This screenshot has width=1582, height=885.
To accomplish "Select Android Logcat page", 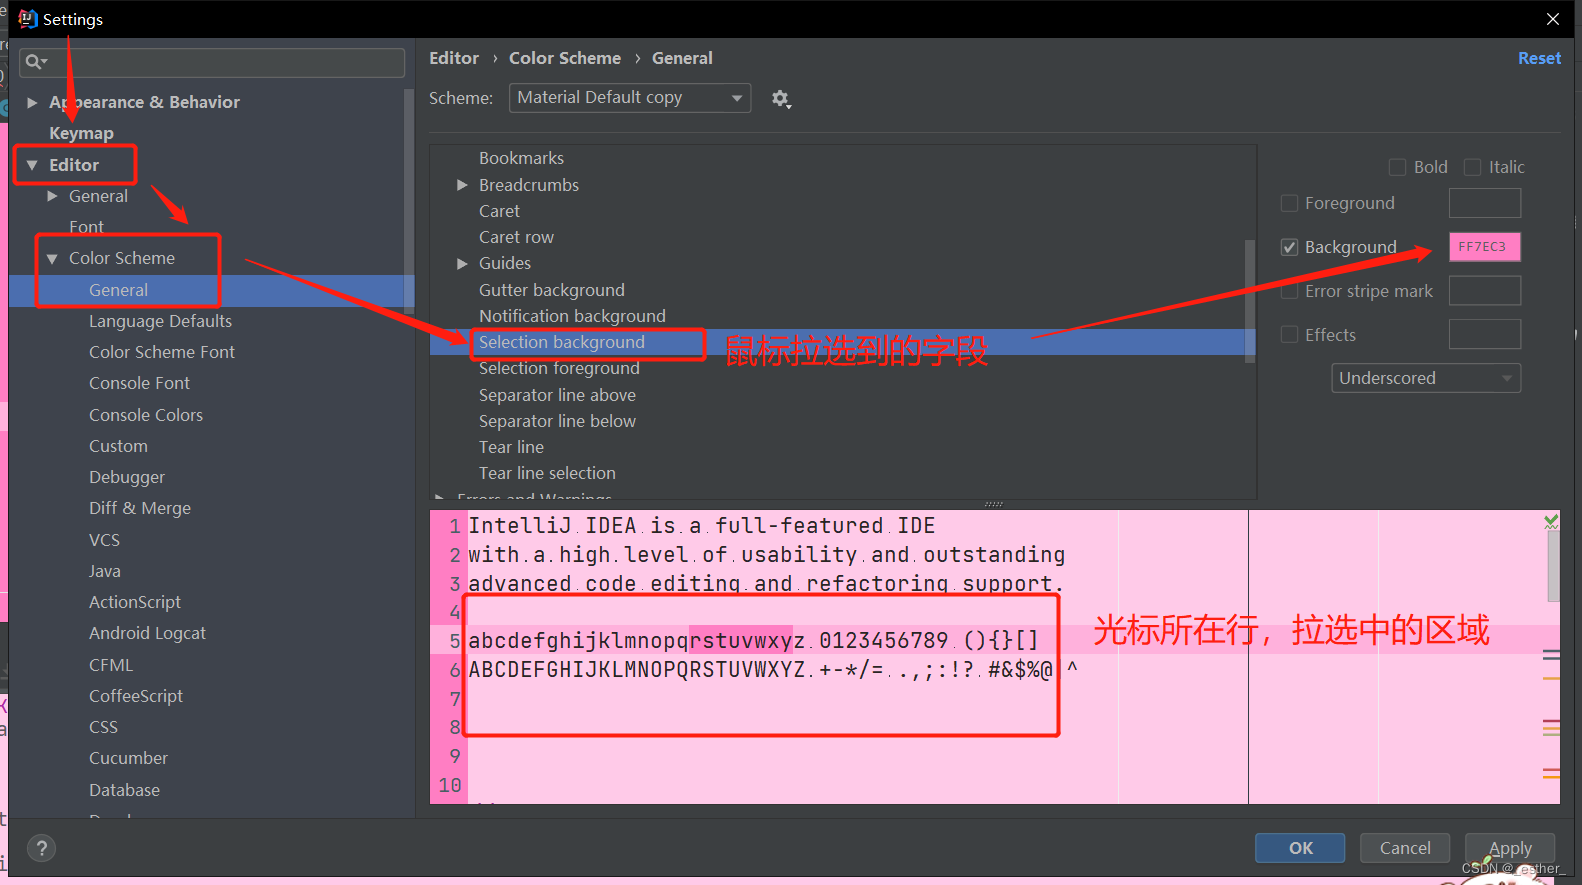I will coord(147,633).
